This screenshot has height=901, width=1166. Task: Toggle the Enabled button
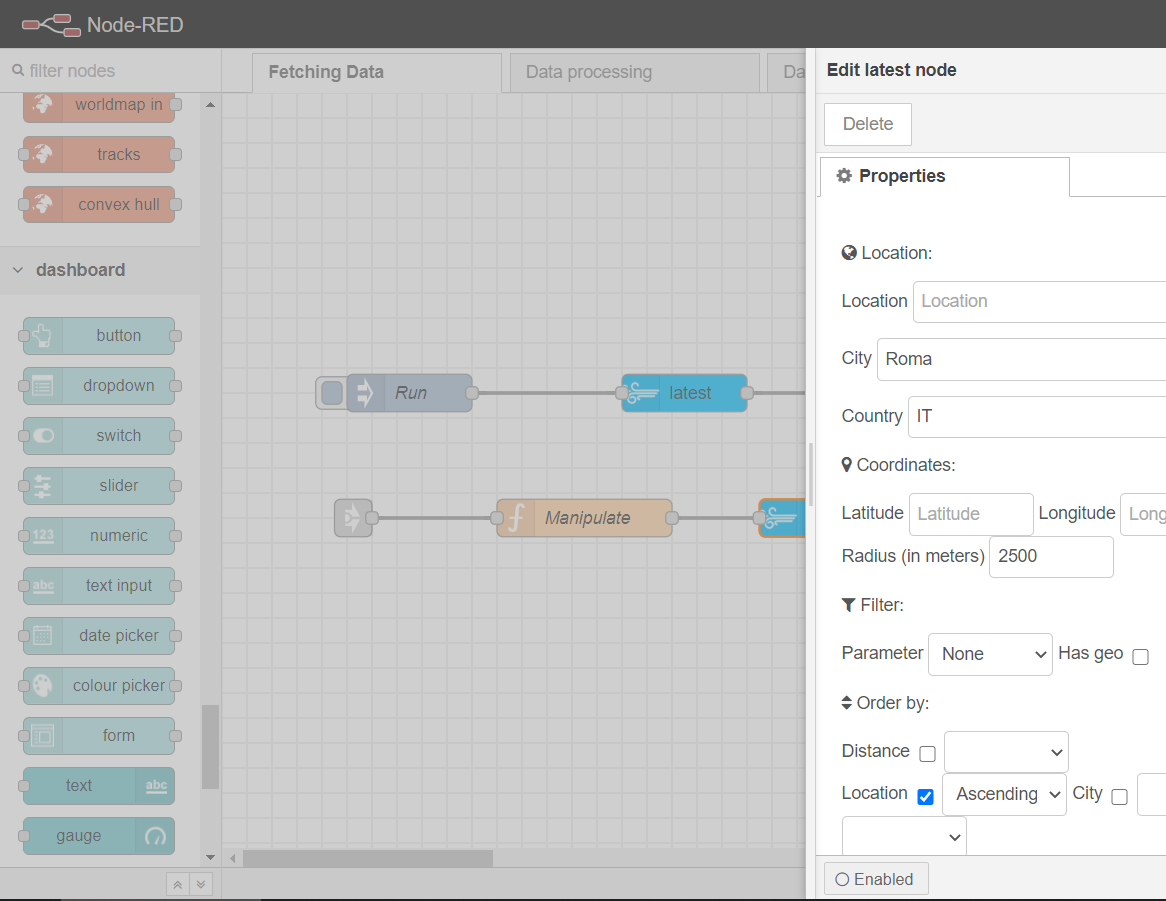pos(875,879)
